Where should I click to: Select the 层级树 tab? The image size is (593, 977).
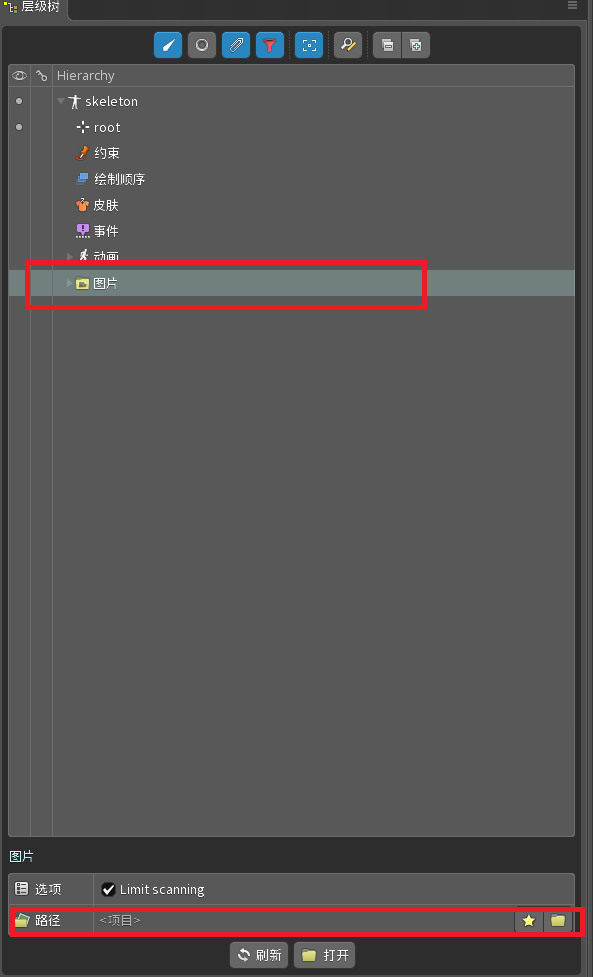click(x=34, y=8)
